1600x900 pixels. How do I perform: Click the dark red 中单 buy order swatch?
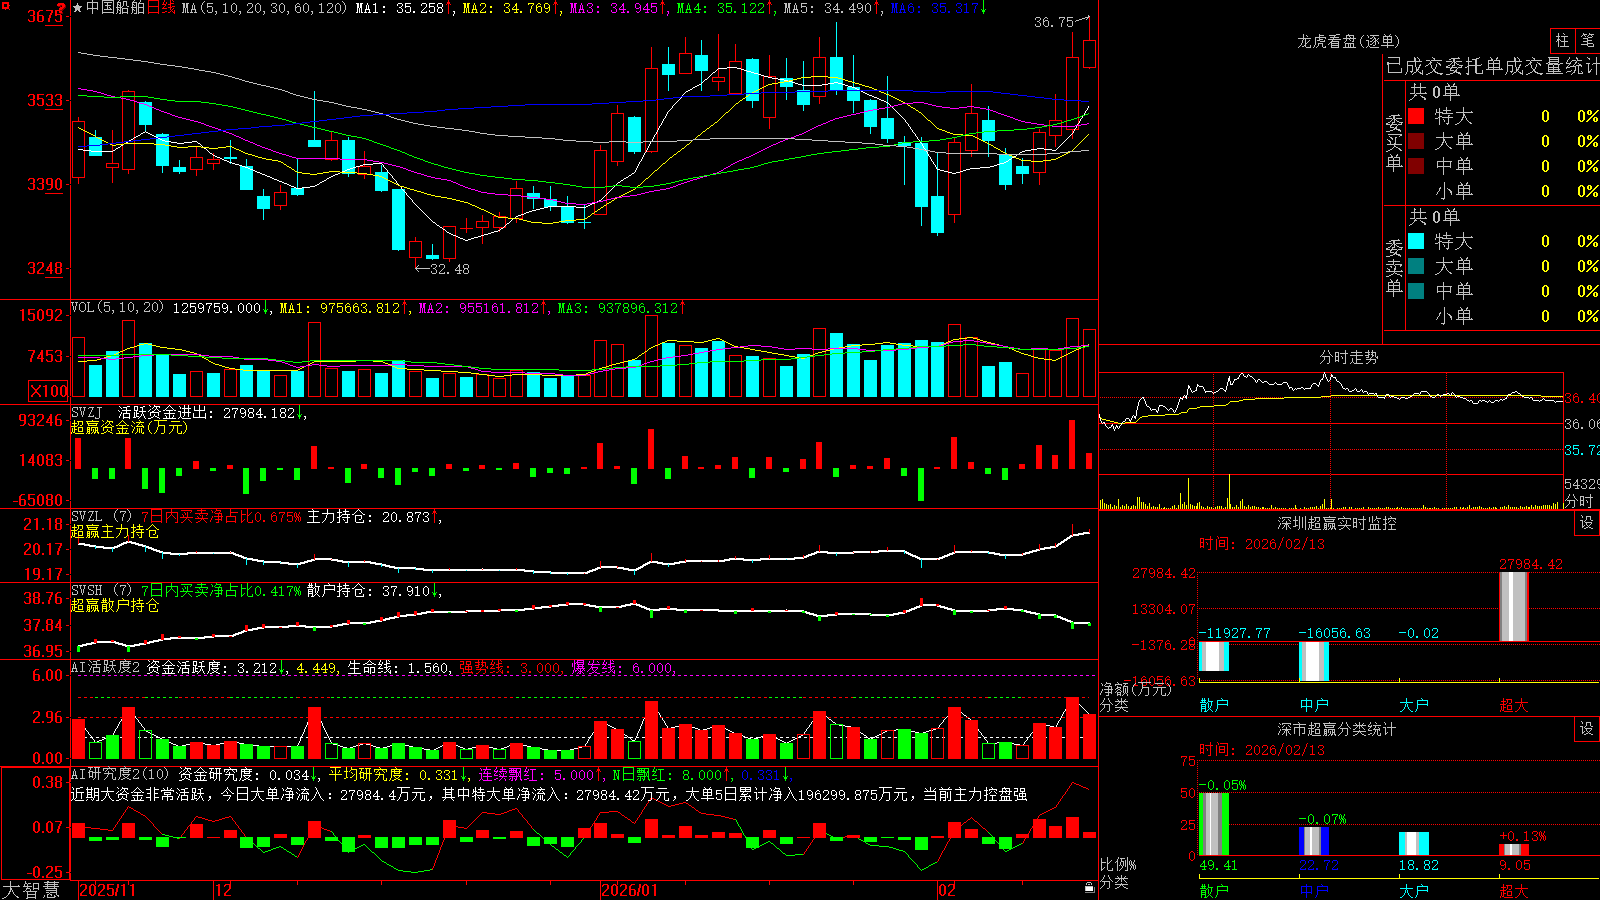pyautogui.click(x=1416, y=166)
